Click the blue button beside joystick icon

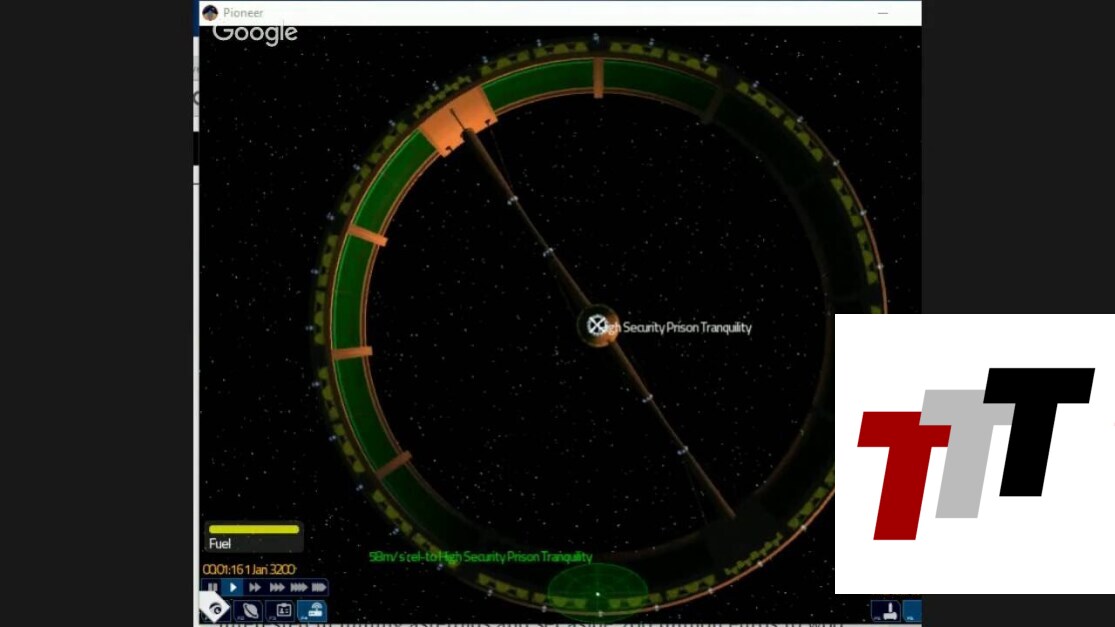910,610
